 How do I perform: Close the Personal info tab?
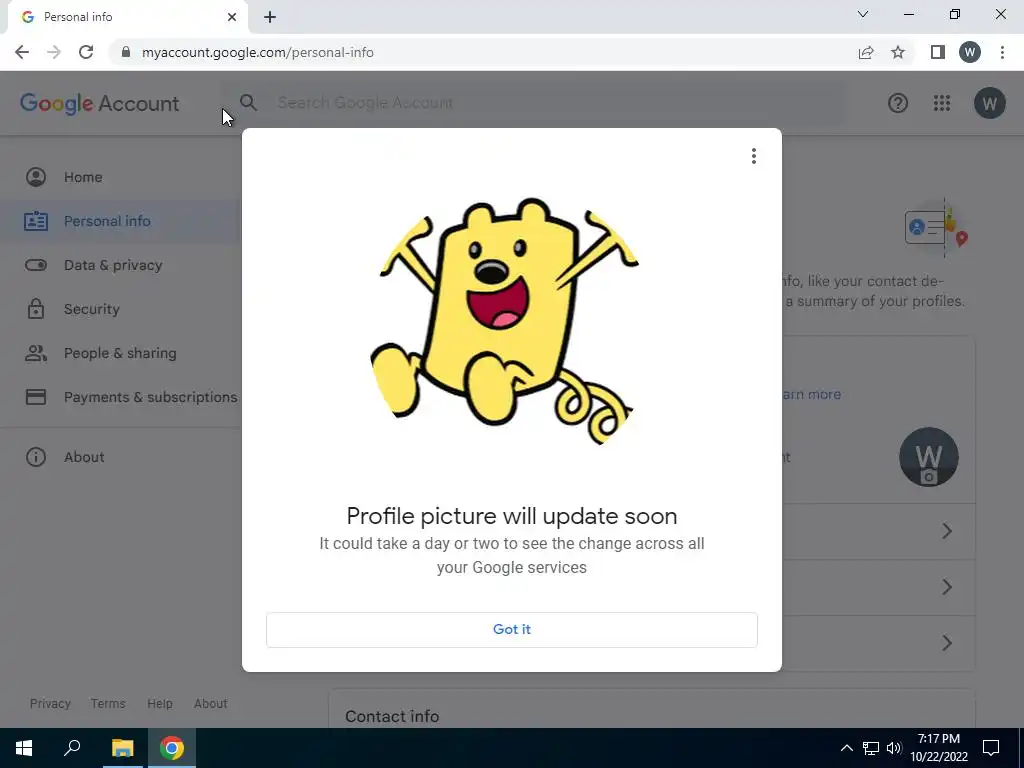(x=232, y=17)
